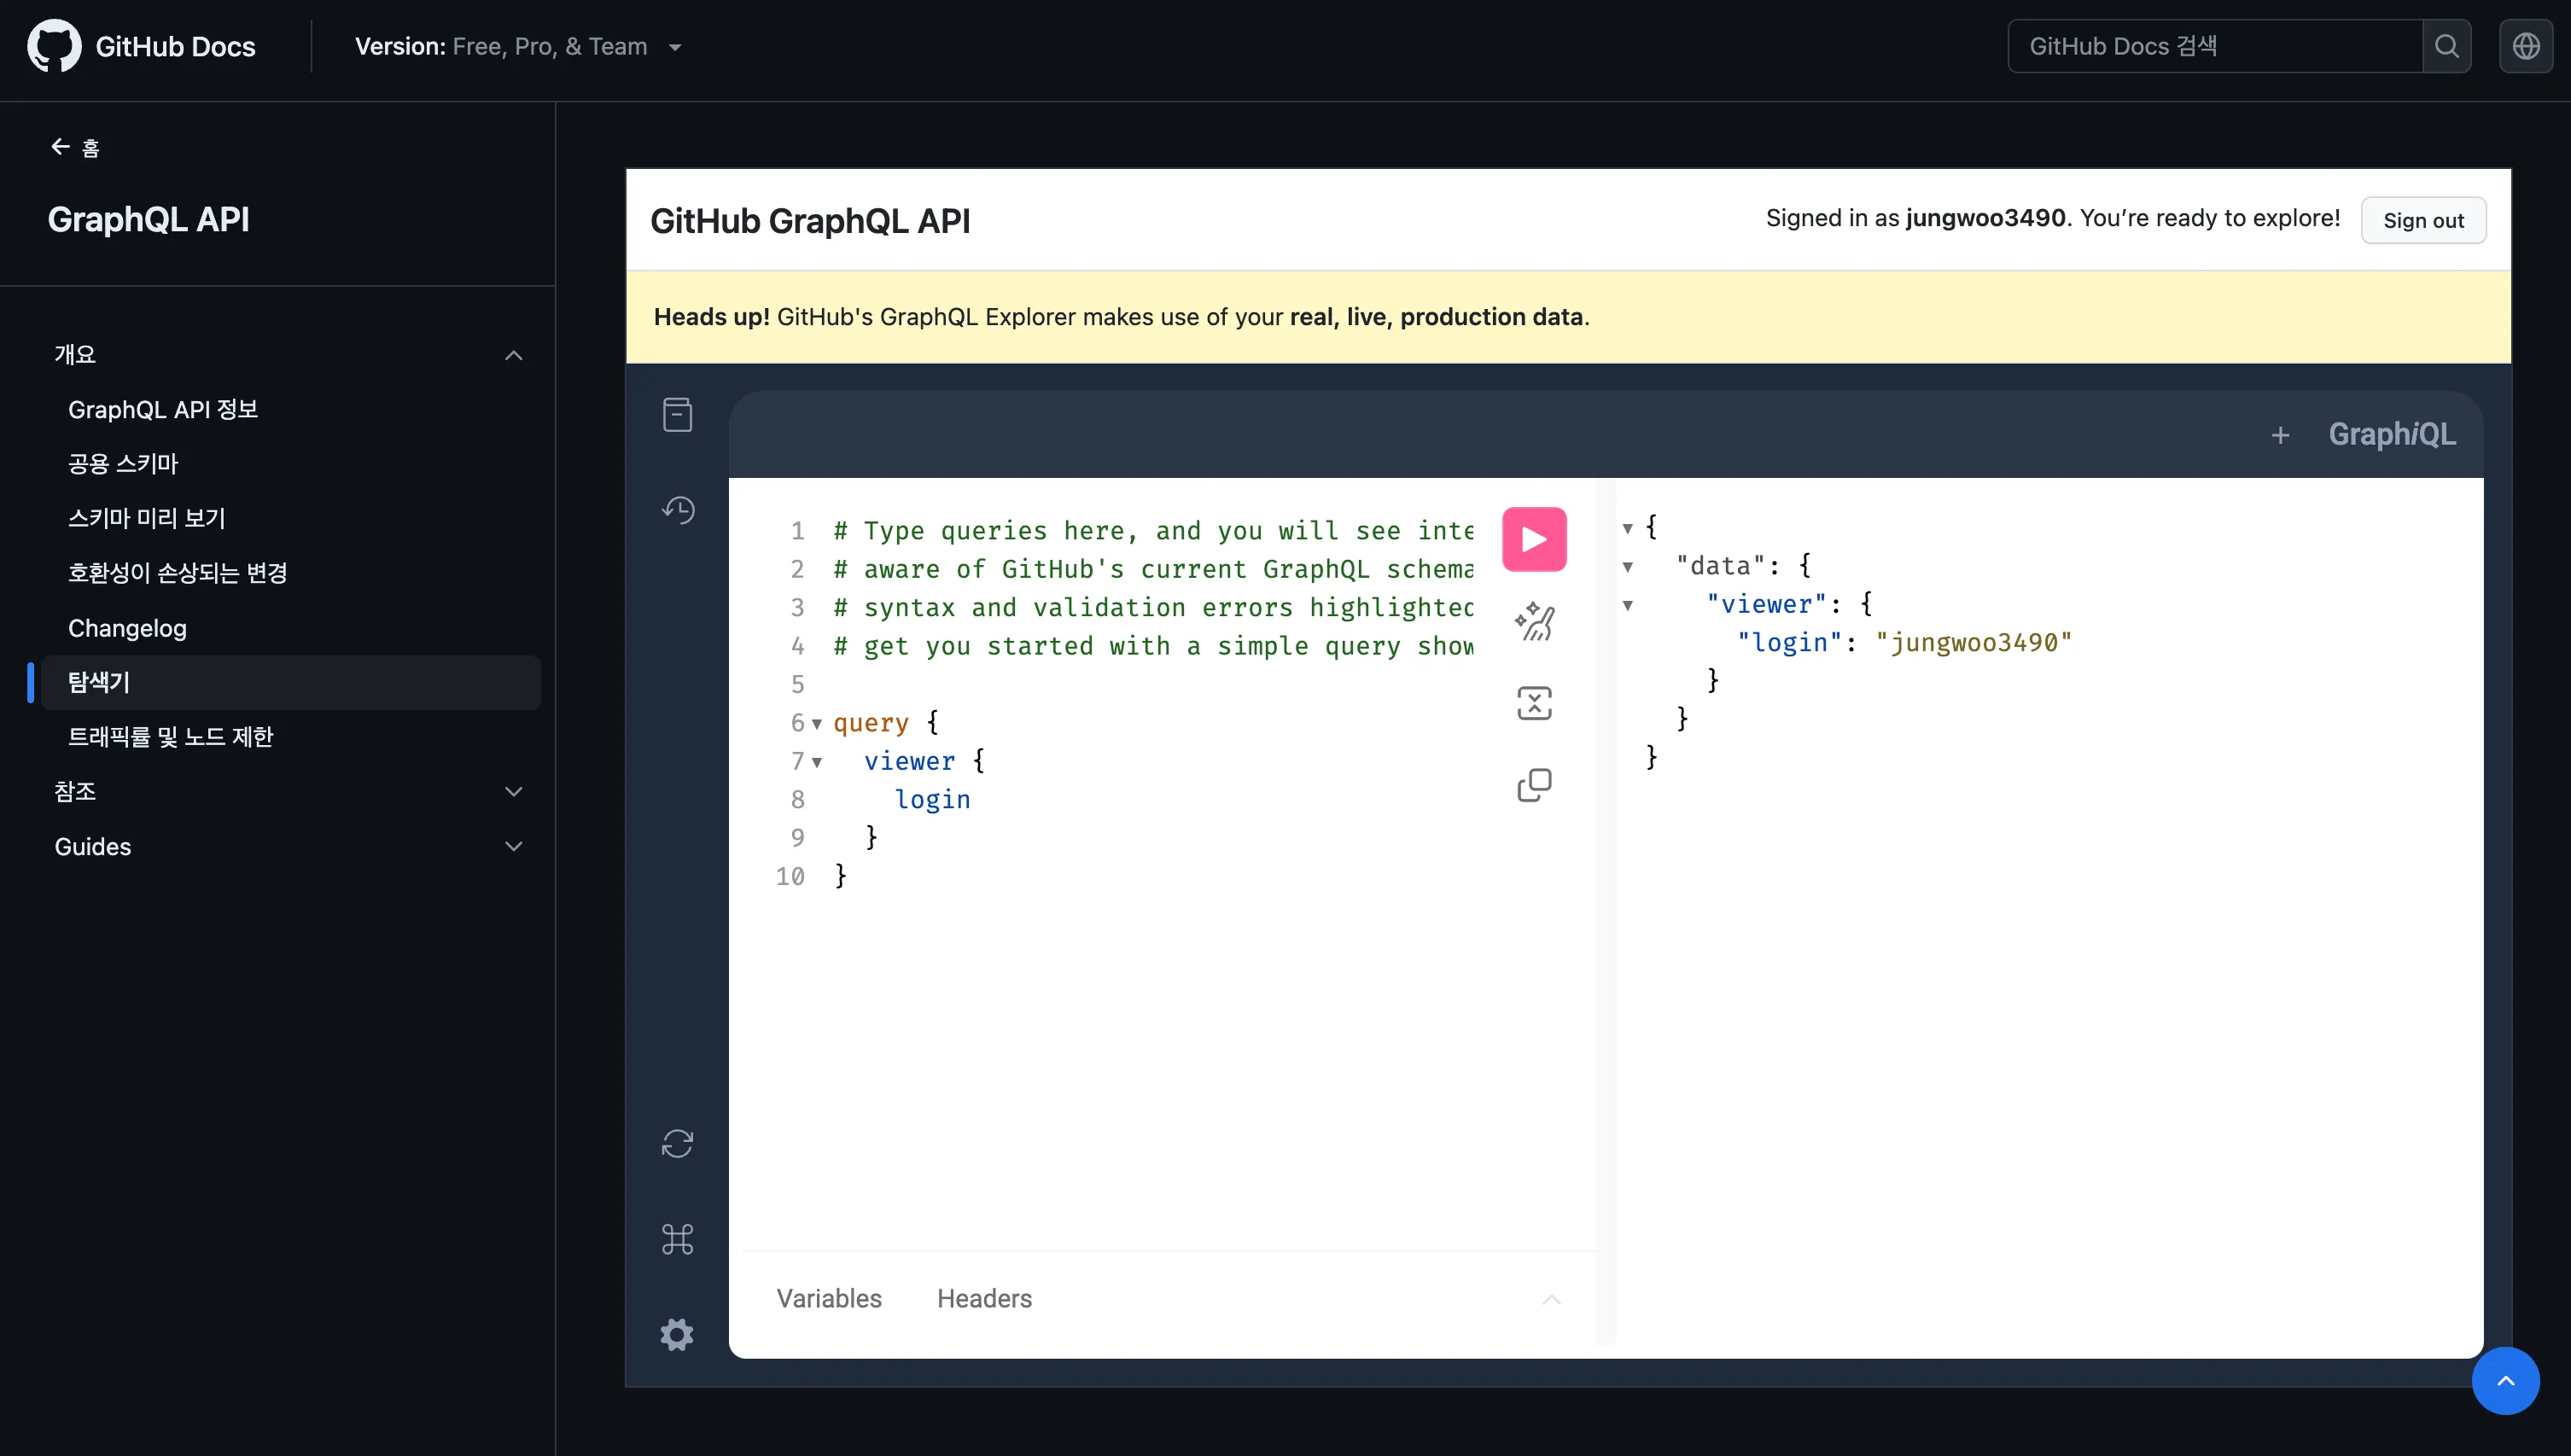This screenshot has width=2571, height=1456.
Task: Open 호환성이 손상되는 변경 page
Action: (178, 573)
